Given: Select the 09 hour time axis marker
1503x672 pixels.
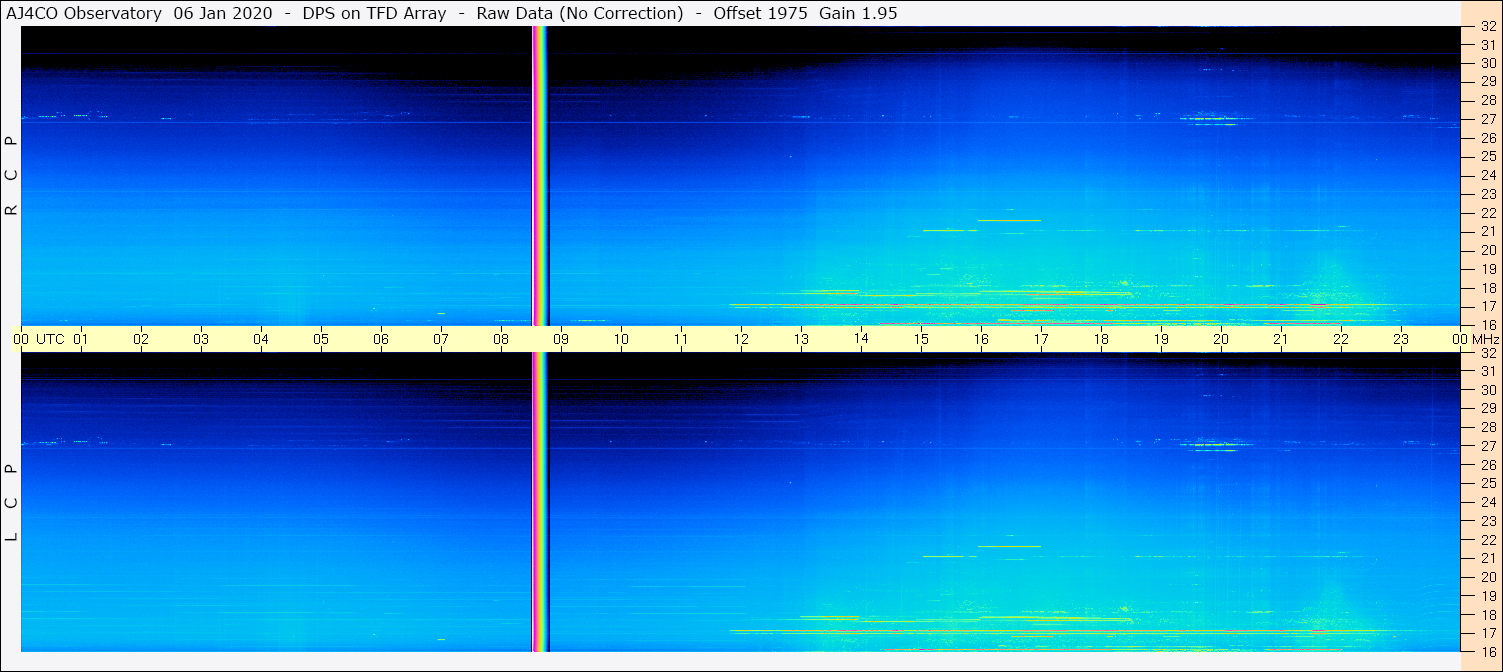Looking at the screenshot, I should (x=561, y=339).
